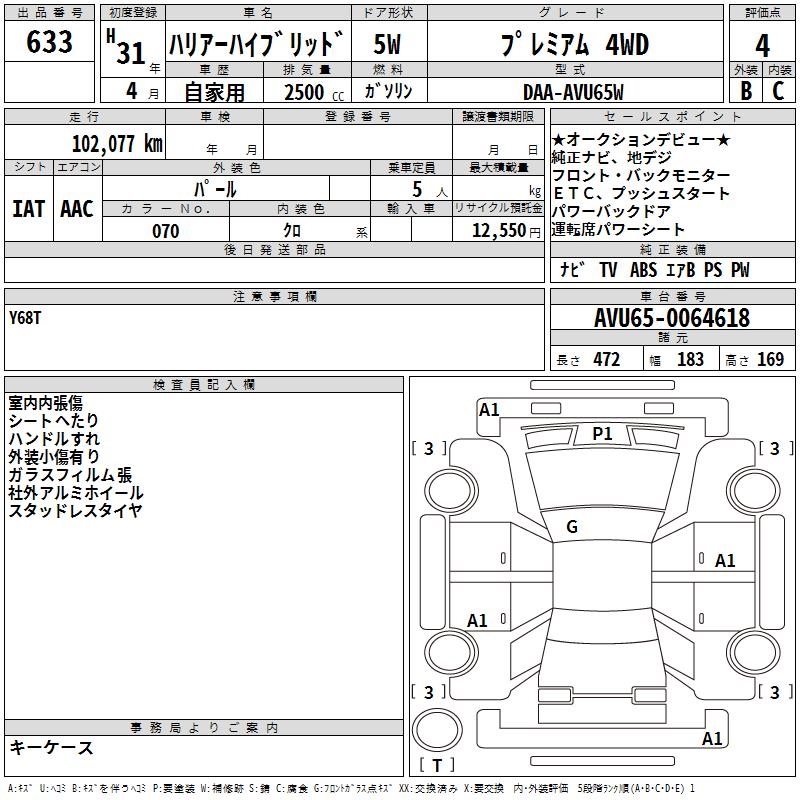The height and width of the screenshot is (800, 800).
Task: Click the air conditioner value AAC
Action: tap(77, 209)
